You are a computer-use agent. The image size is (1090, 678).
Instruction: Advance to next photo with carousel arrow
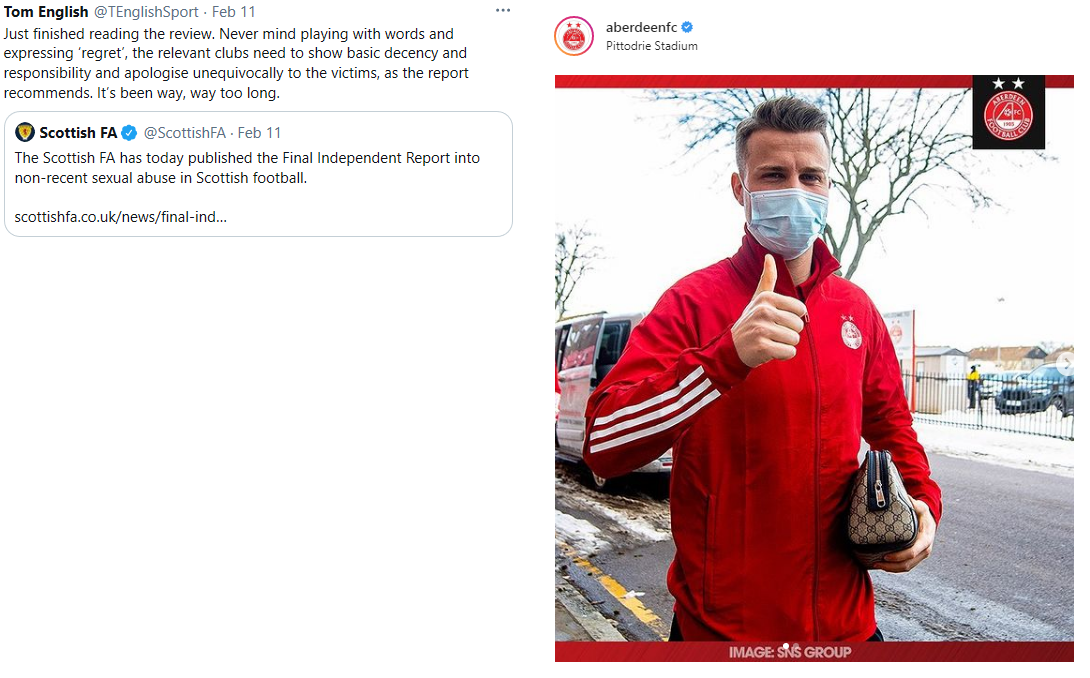pyautogui.click(x=1064, y=364)
